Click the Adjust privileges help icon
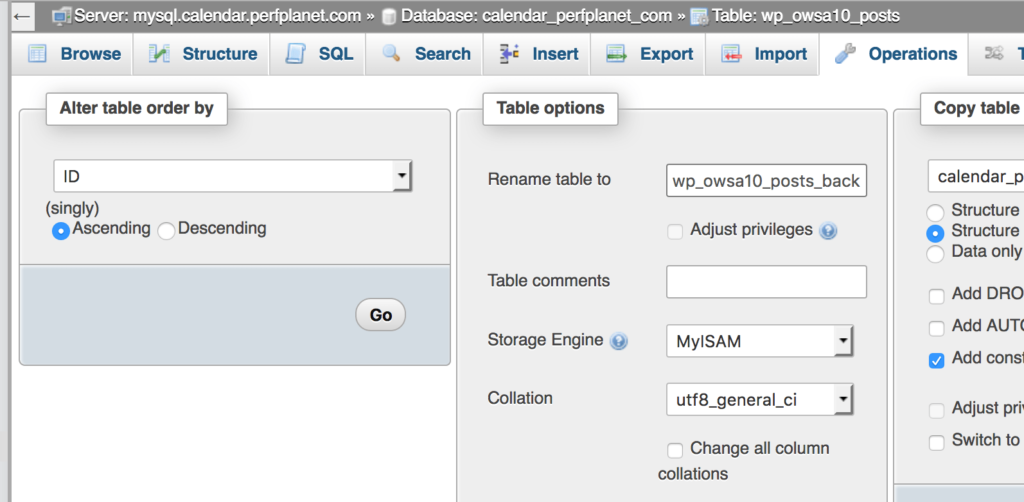The image size is (1024, 502). 828,231
